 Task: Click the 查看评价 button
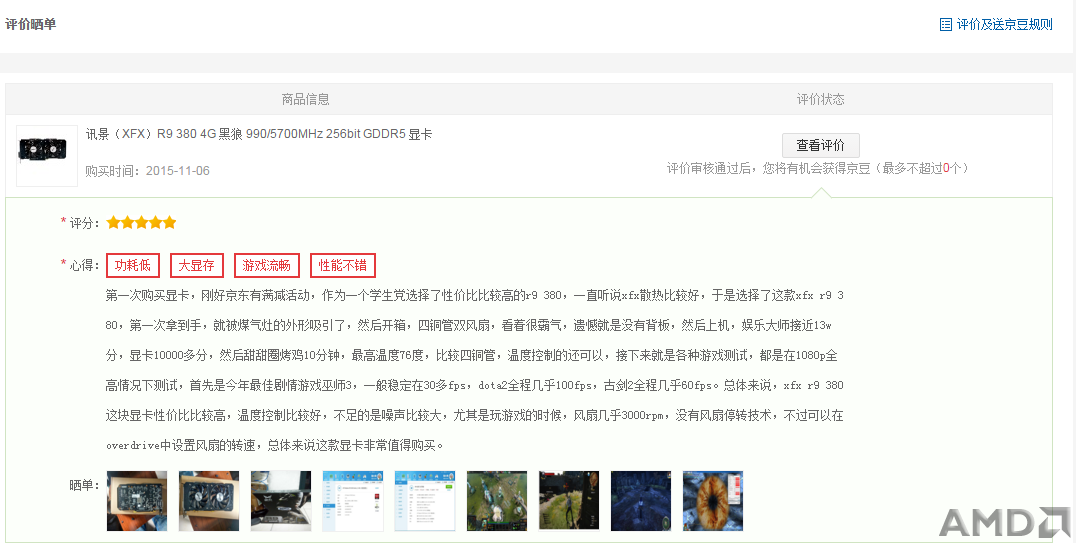(821, 145)
